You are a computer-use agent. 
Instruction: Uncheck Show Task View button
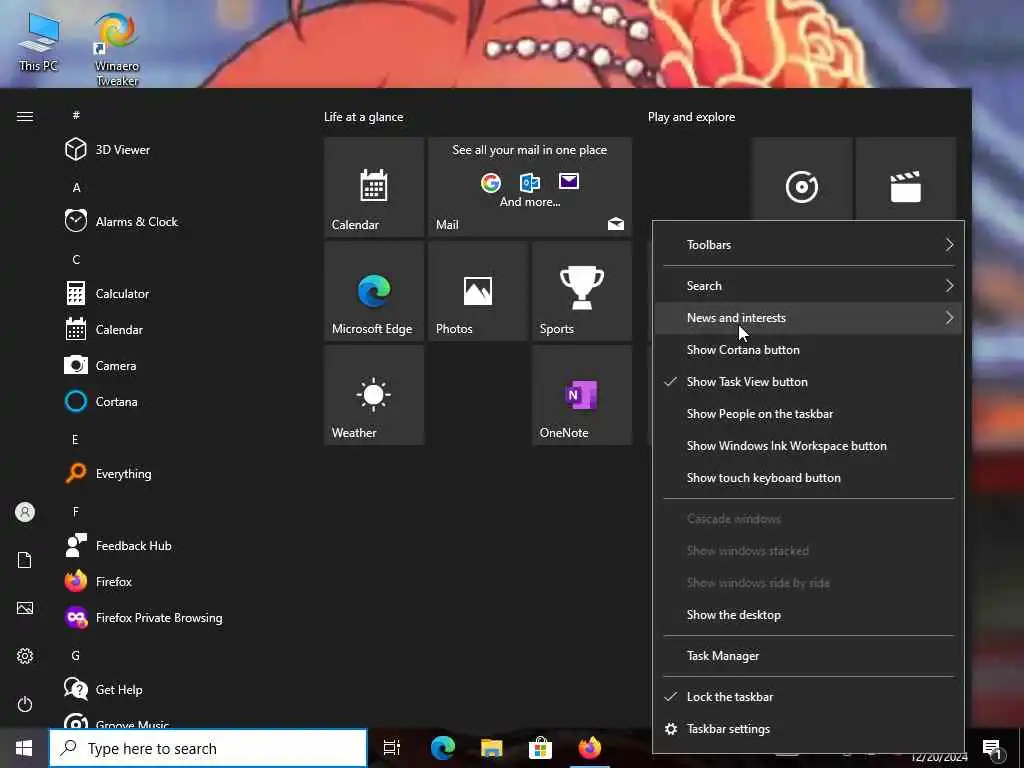[808, 382]
